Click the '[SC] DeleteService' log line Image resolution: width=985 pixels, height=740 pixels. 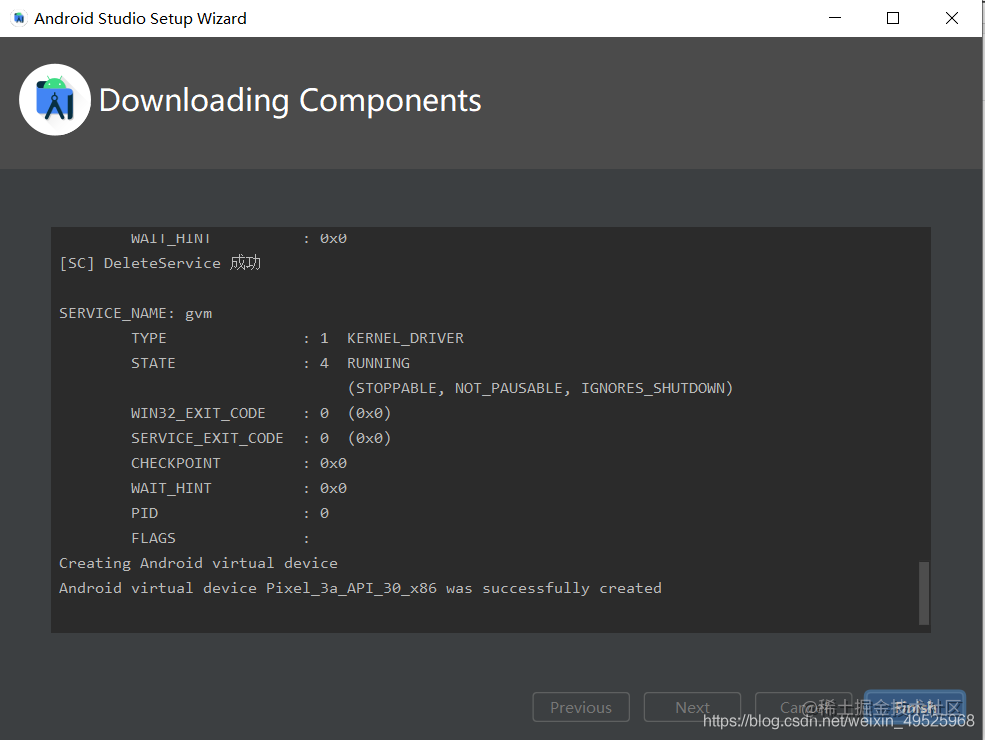tap(160, 263)
